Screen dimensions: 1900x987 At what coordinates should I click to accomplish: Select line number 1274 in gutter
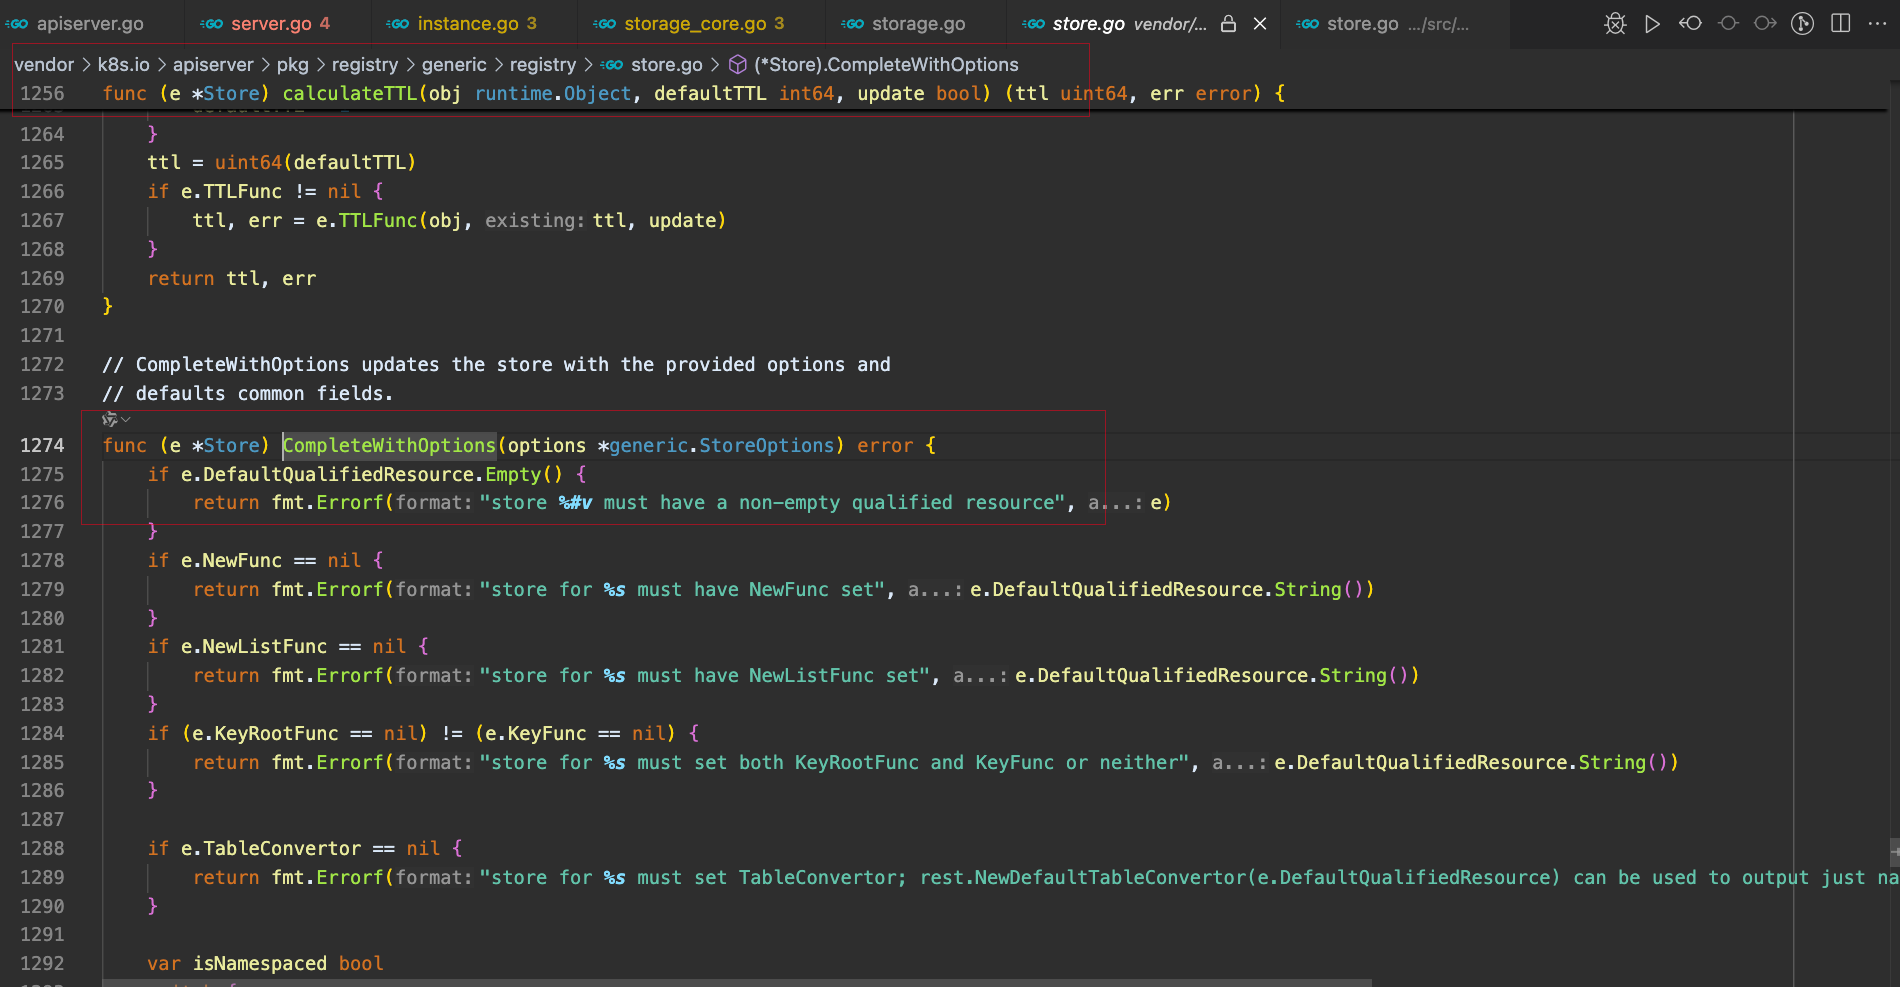coord(42,445)
